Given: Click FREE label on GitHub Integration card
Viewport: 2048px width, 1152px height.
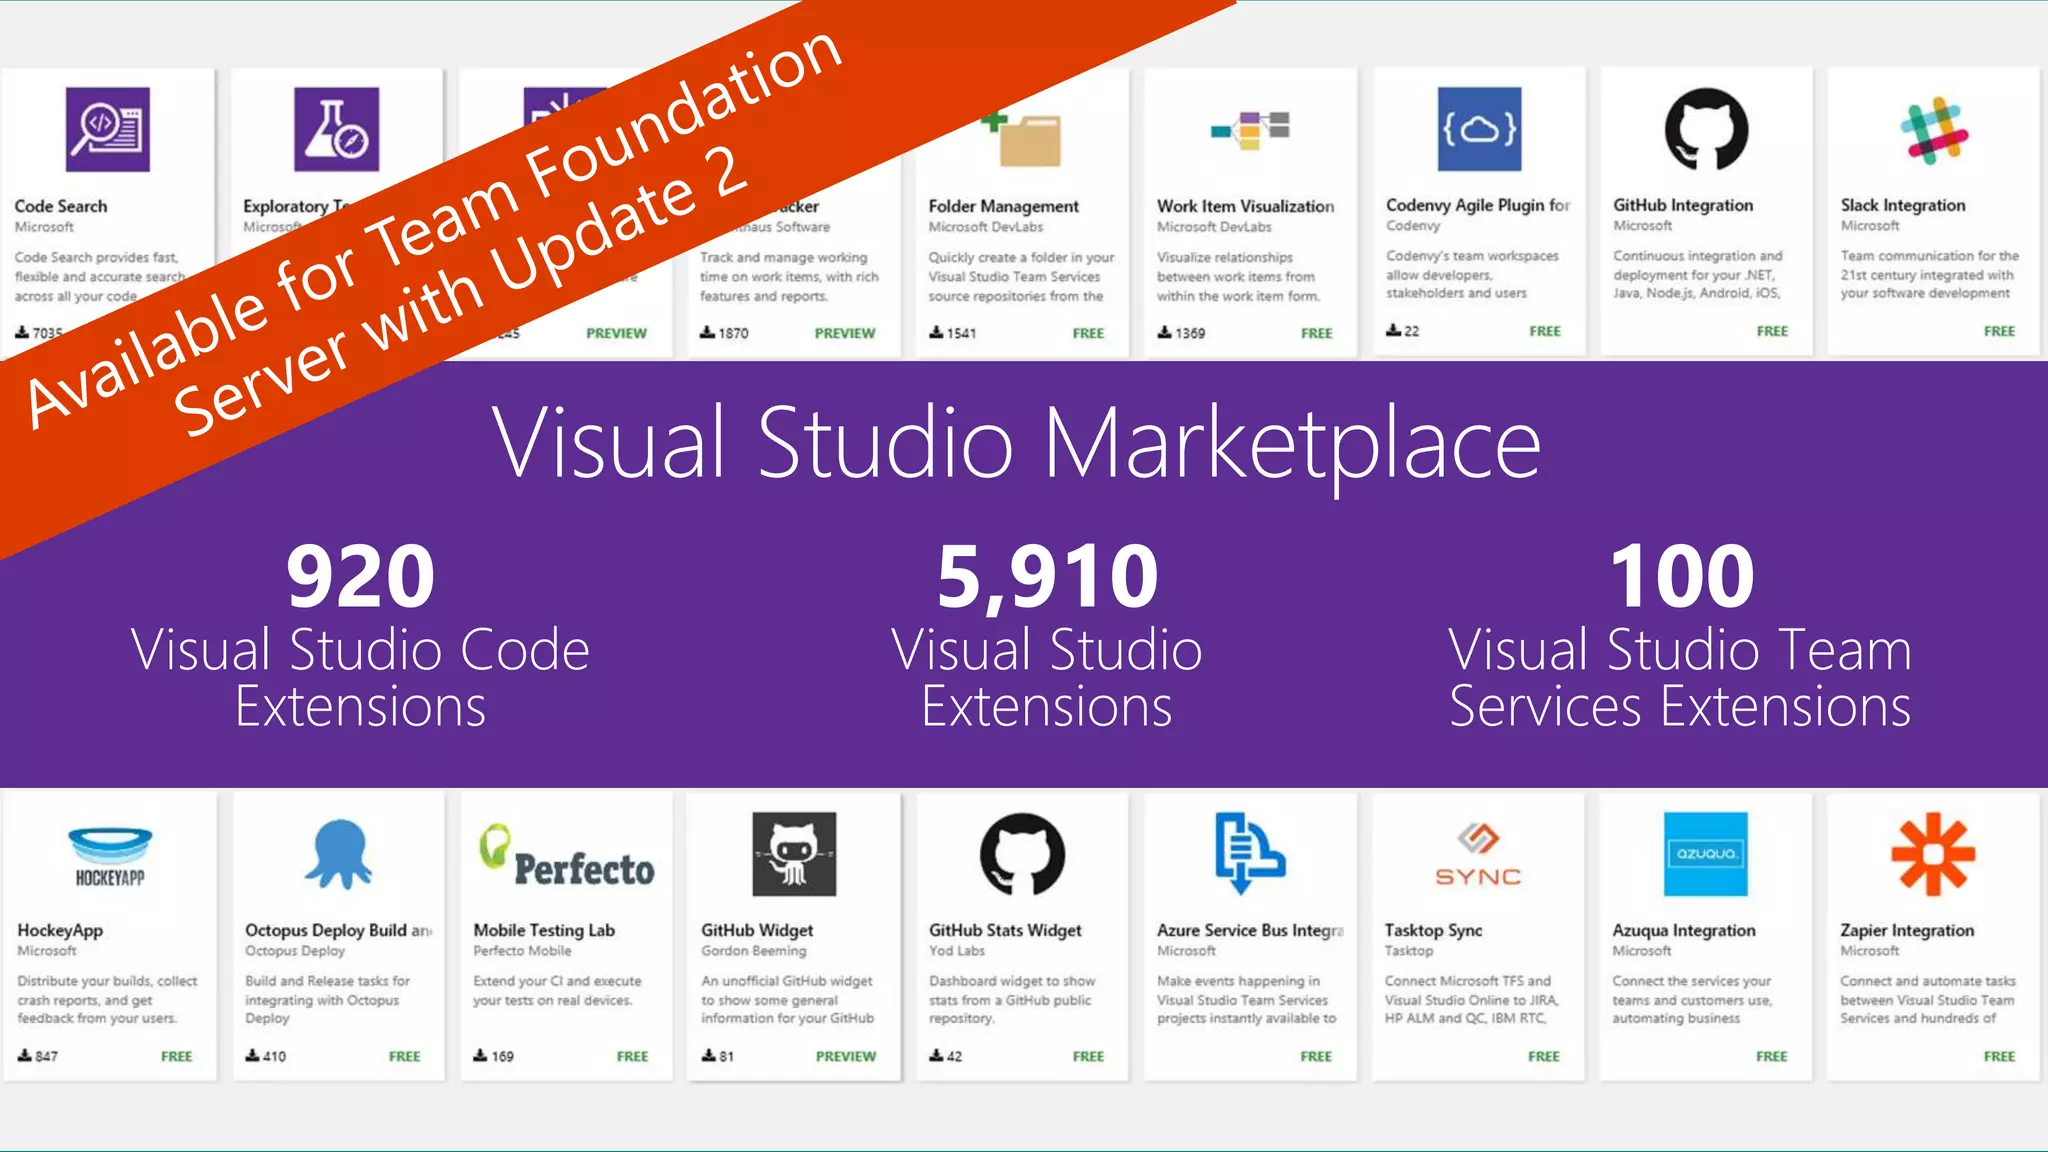Looking at the screenshot, I should (1772, 331).
